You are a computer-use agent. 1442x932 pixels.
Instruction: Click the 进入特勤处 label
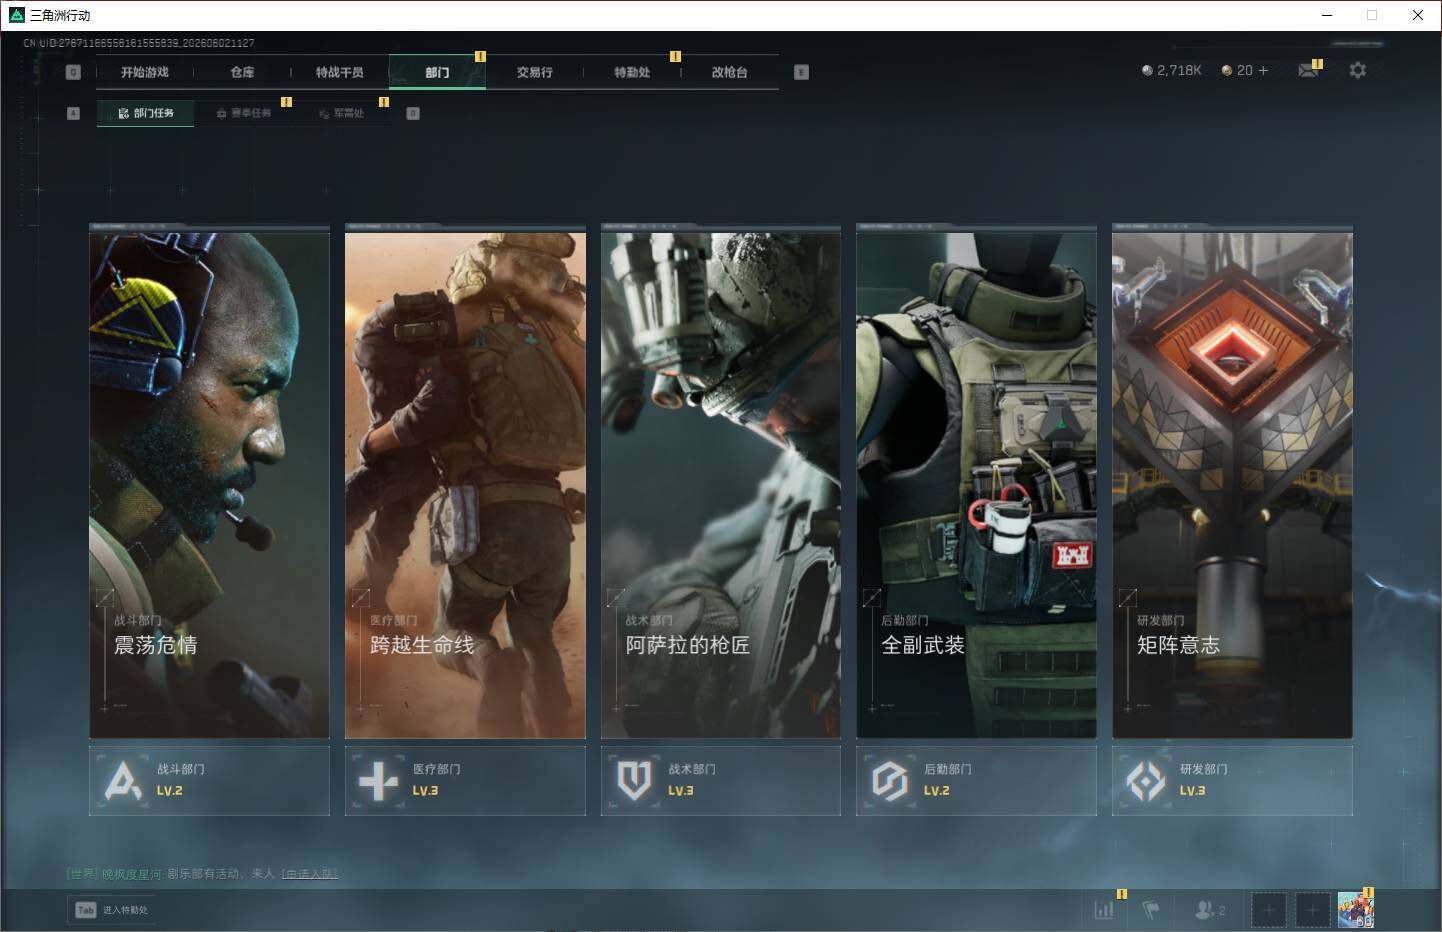(x=125, y=910)
